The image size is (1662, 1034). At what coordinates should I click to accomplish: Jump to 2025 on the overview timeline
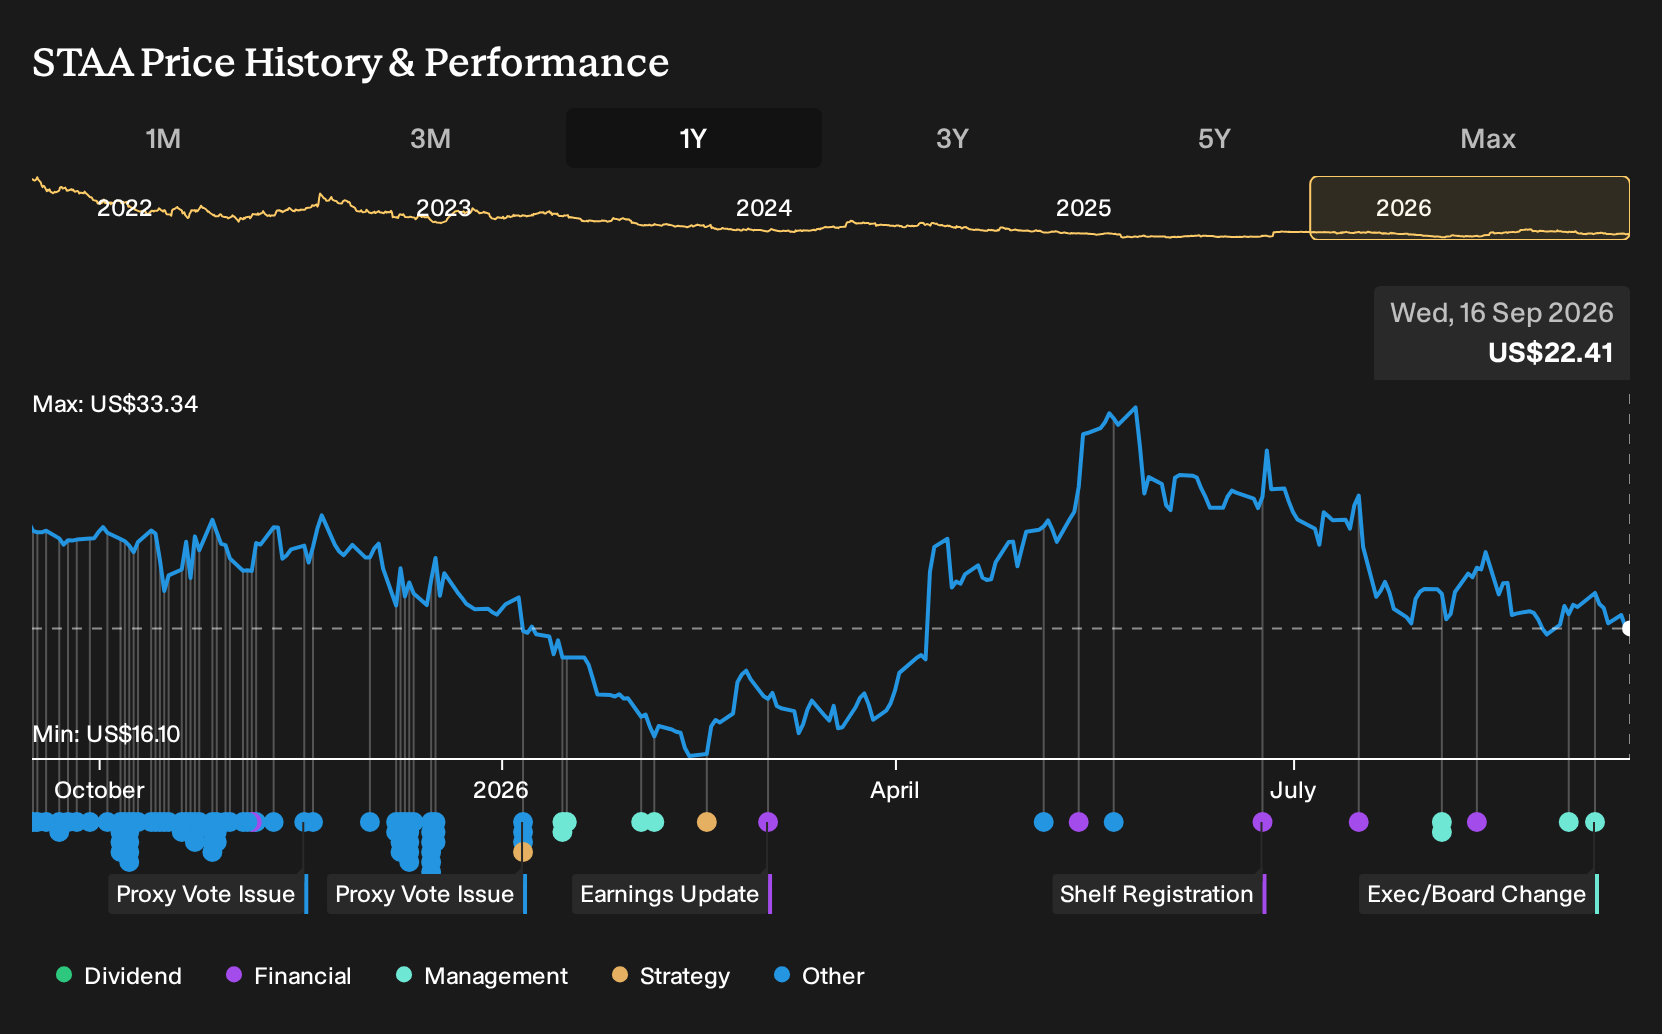[1084, 208]
